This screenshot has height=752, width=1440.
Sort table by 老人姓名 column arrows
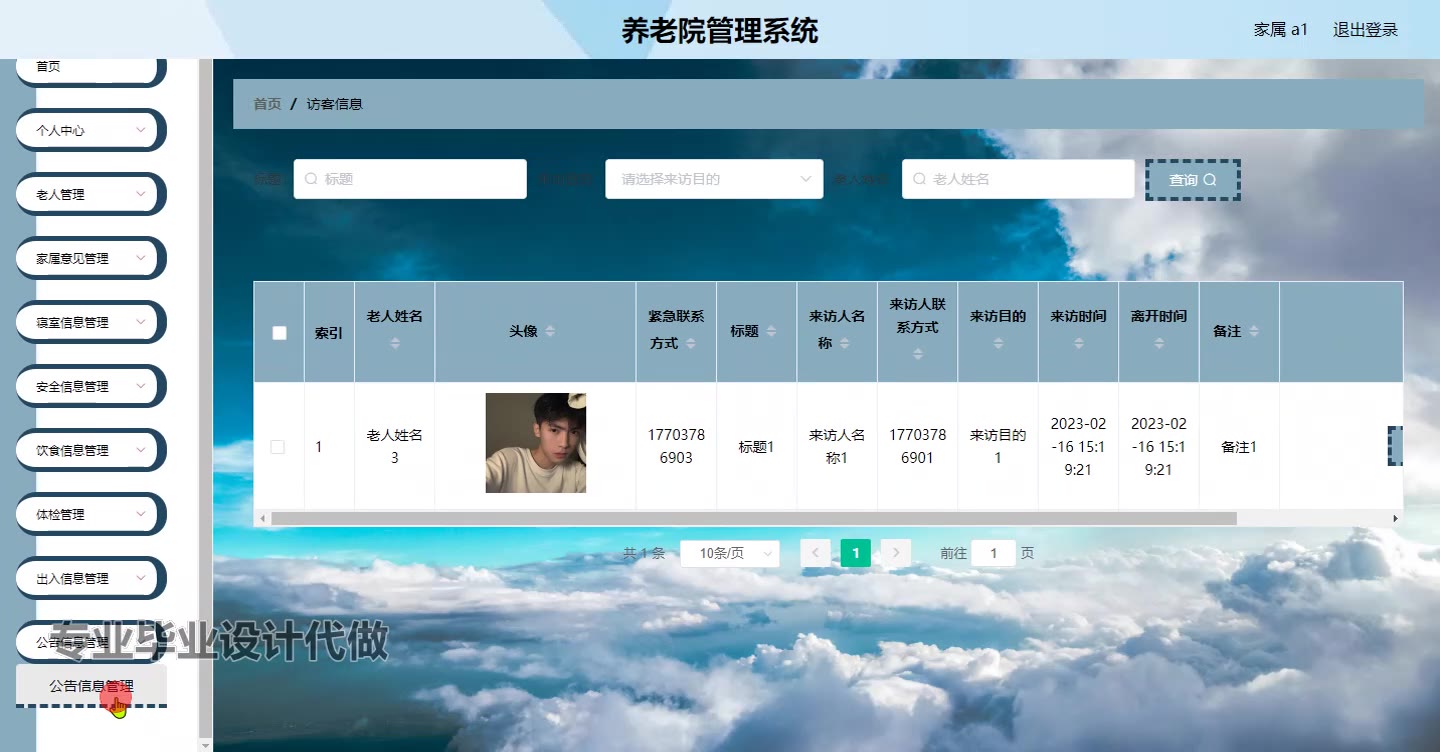(x=394, y=343)
